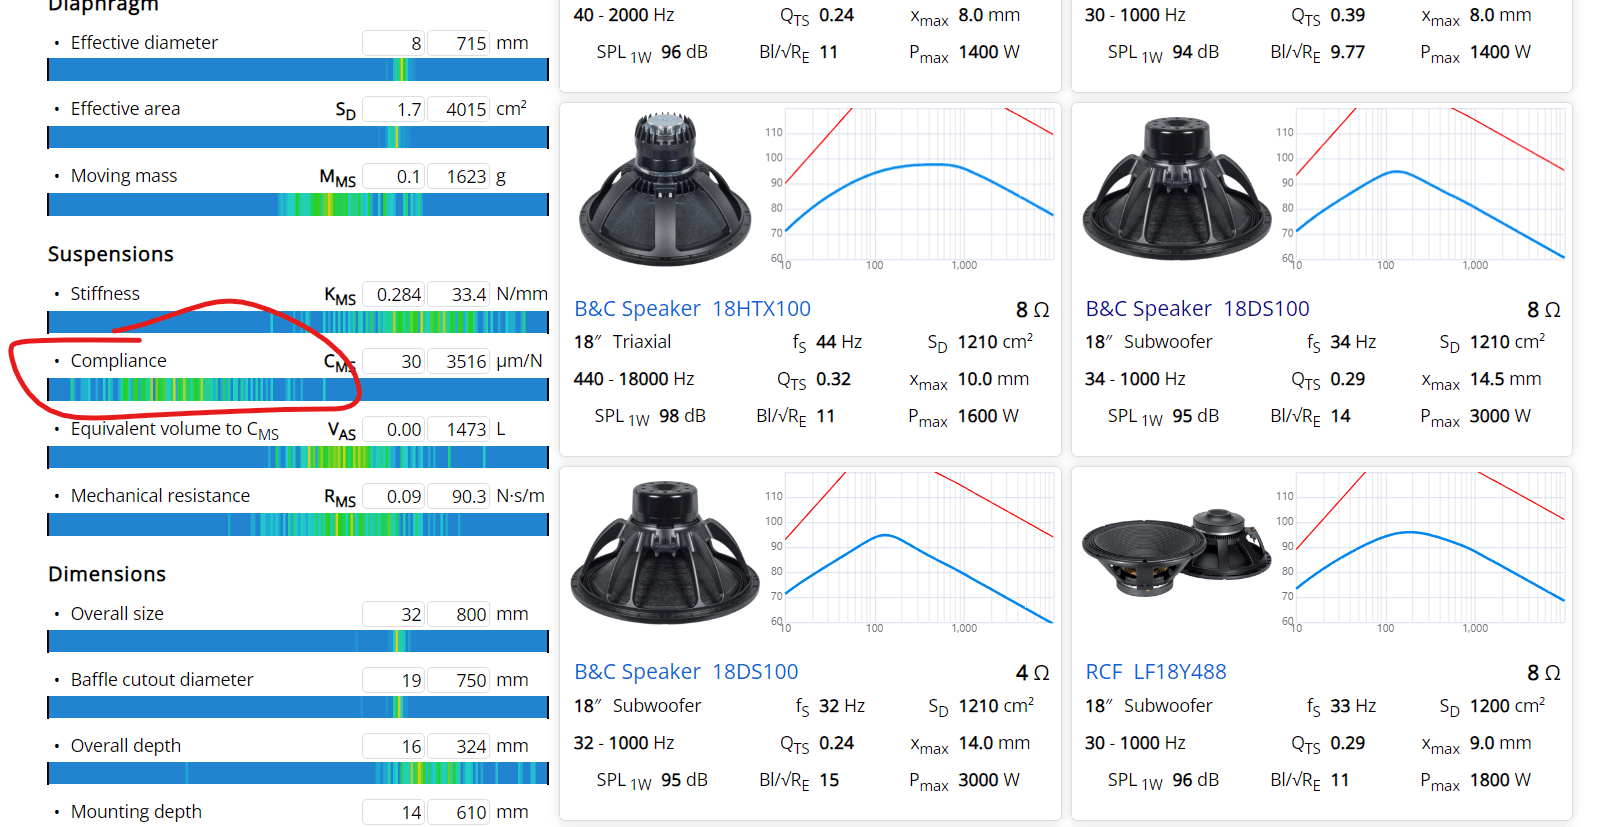Image resolution: width=1597 pixels, height=827 pixels.
Task: Select the Dimensions section heading
Action: click(x=107, y=574)
